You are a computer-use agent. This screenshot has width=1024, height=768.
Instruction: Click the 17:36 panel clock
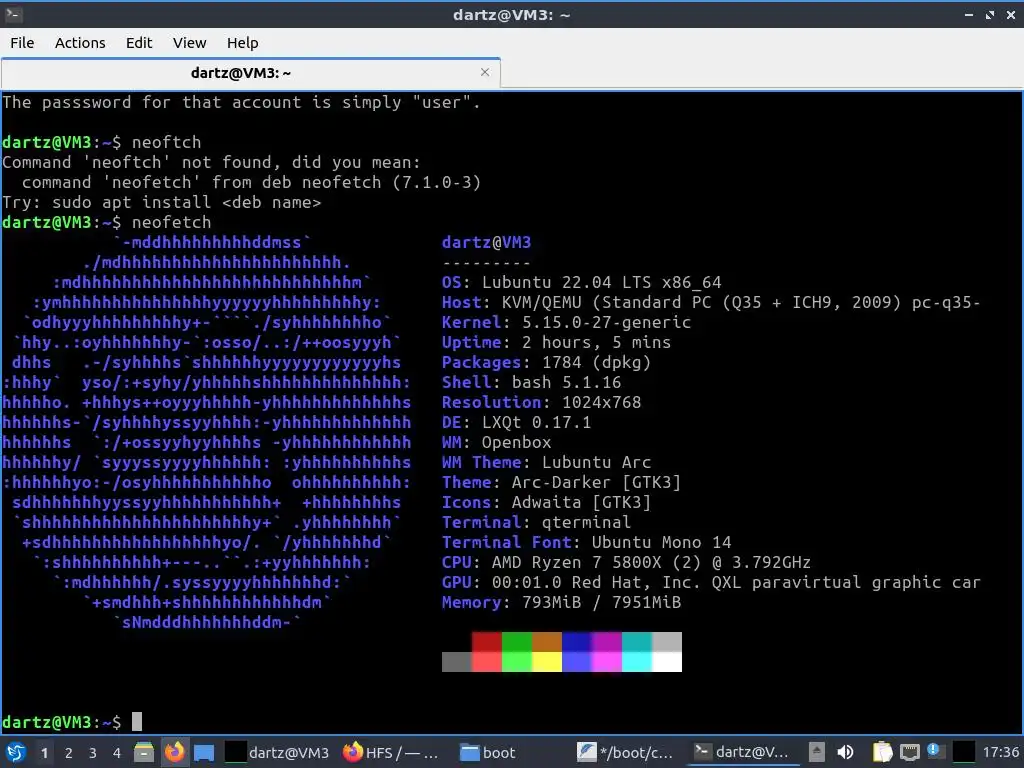1000,752
